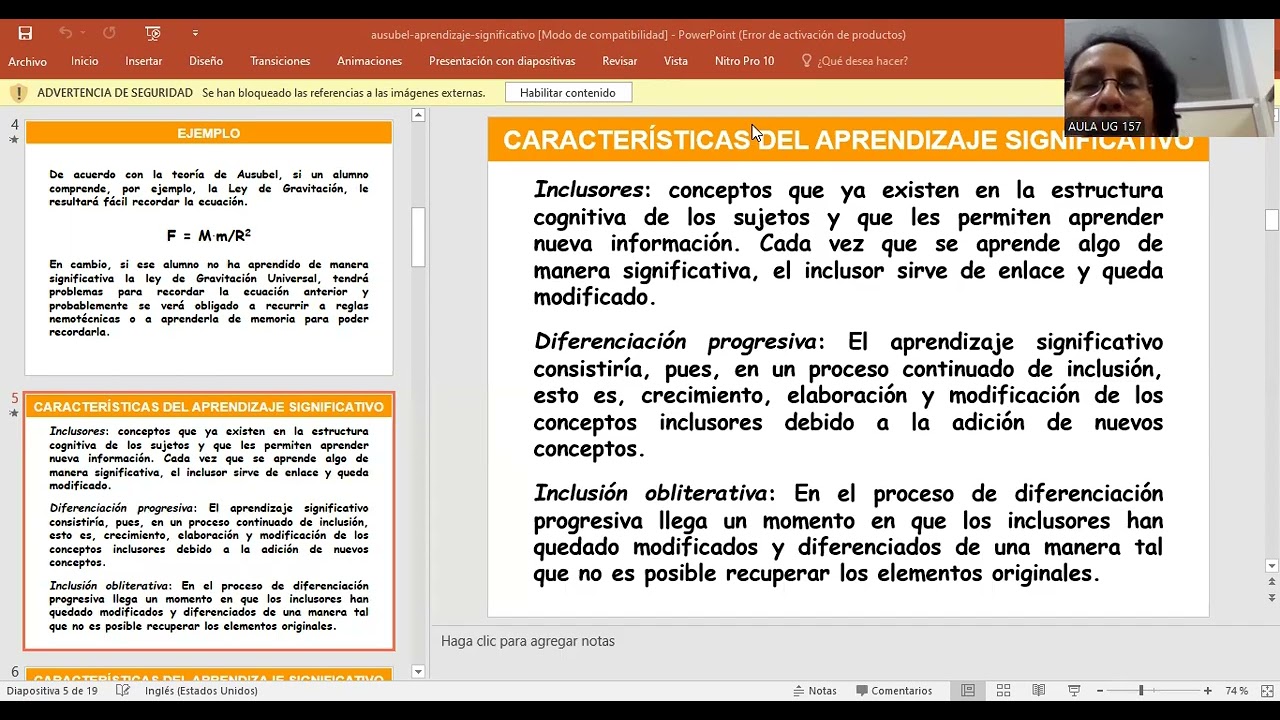Go to next slide double-arrow button
Viewport: 1280px width, 720px height.
[x=1272, y=597]
